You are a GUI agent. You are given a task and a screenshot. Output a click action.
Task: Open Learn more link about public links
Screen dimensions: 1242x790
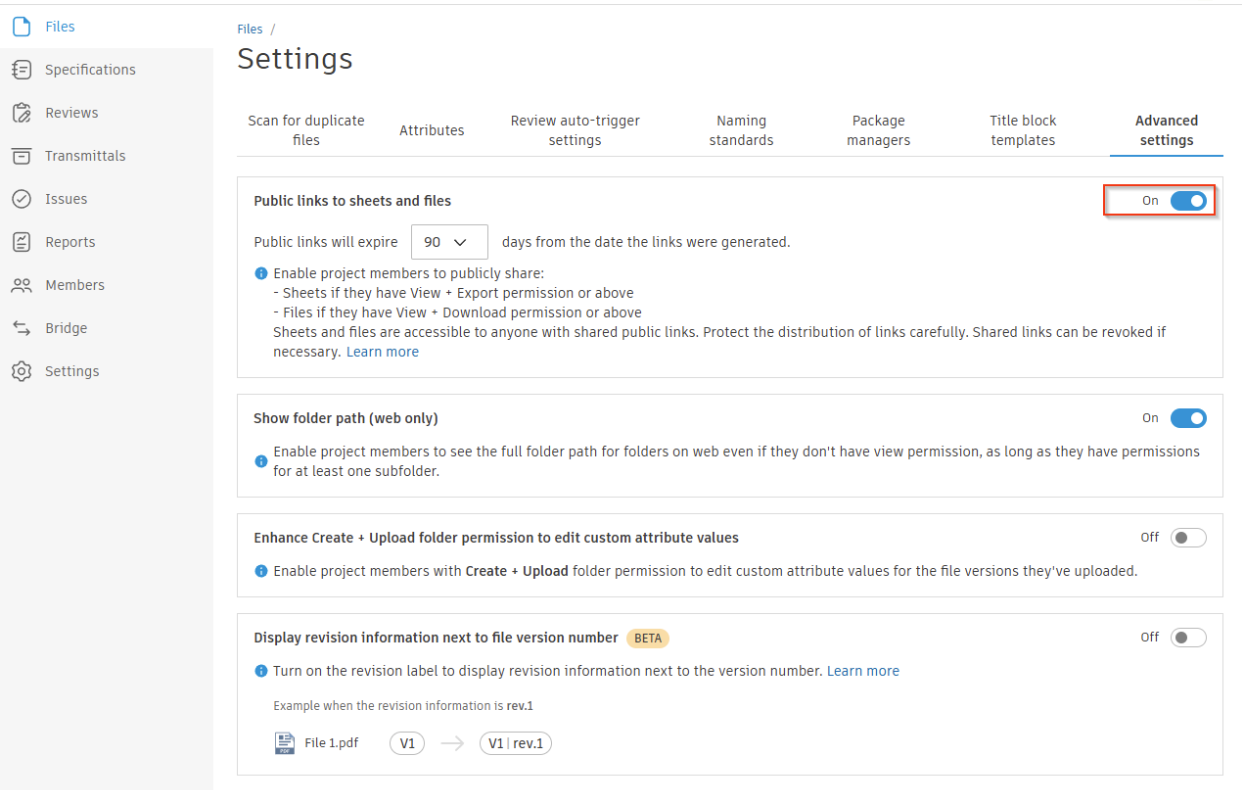pos(382,352)
